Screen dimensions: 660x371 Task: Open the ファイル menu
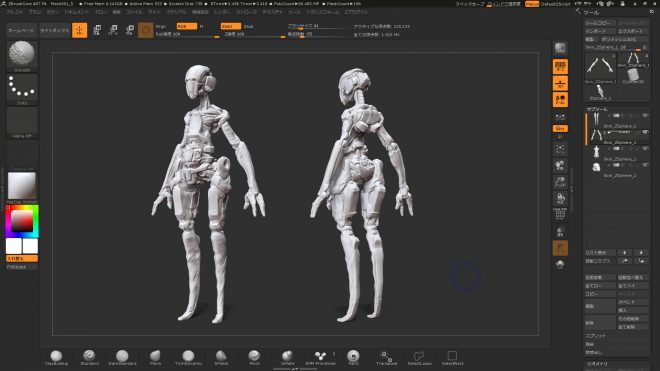pyautogui.click(x=134, y=12)
